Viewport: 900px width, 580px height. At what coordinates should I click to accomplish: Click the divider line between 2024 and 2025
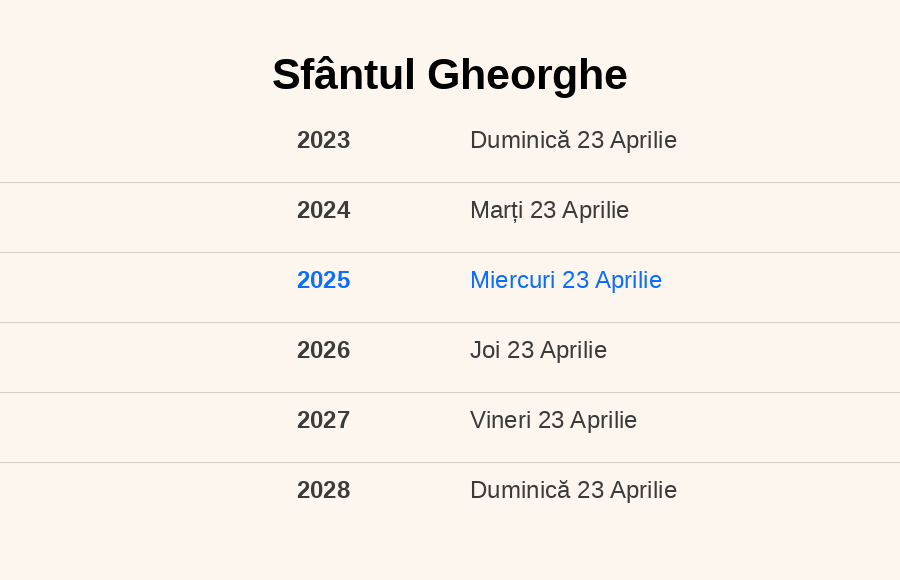[x=450, y=253]
